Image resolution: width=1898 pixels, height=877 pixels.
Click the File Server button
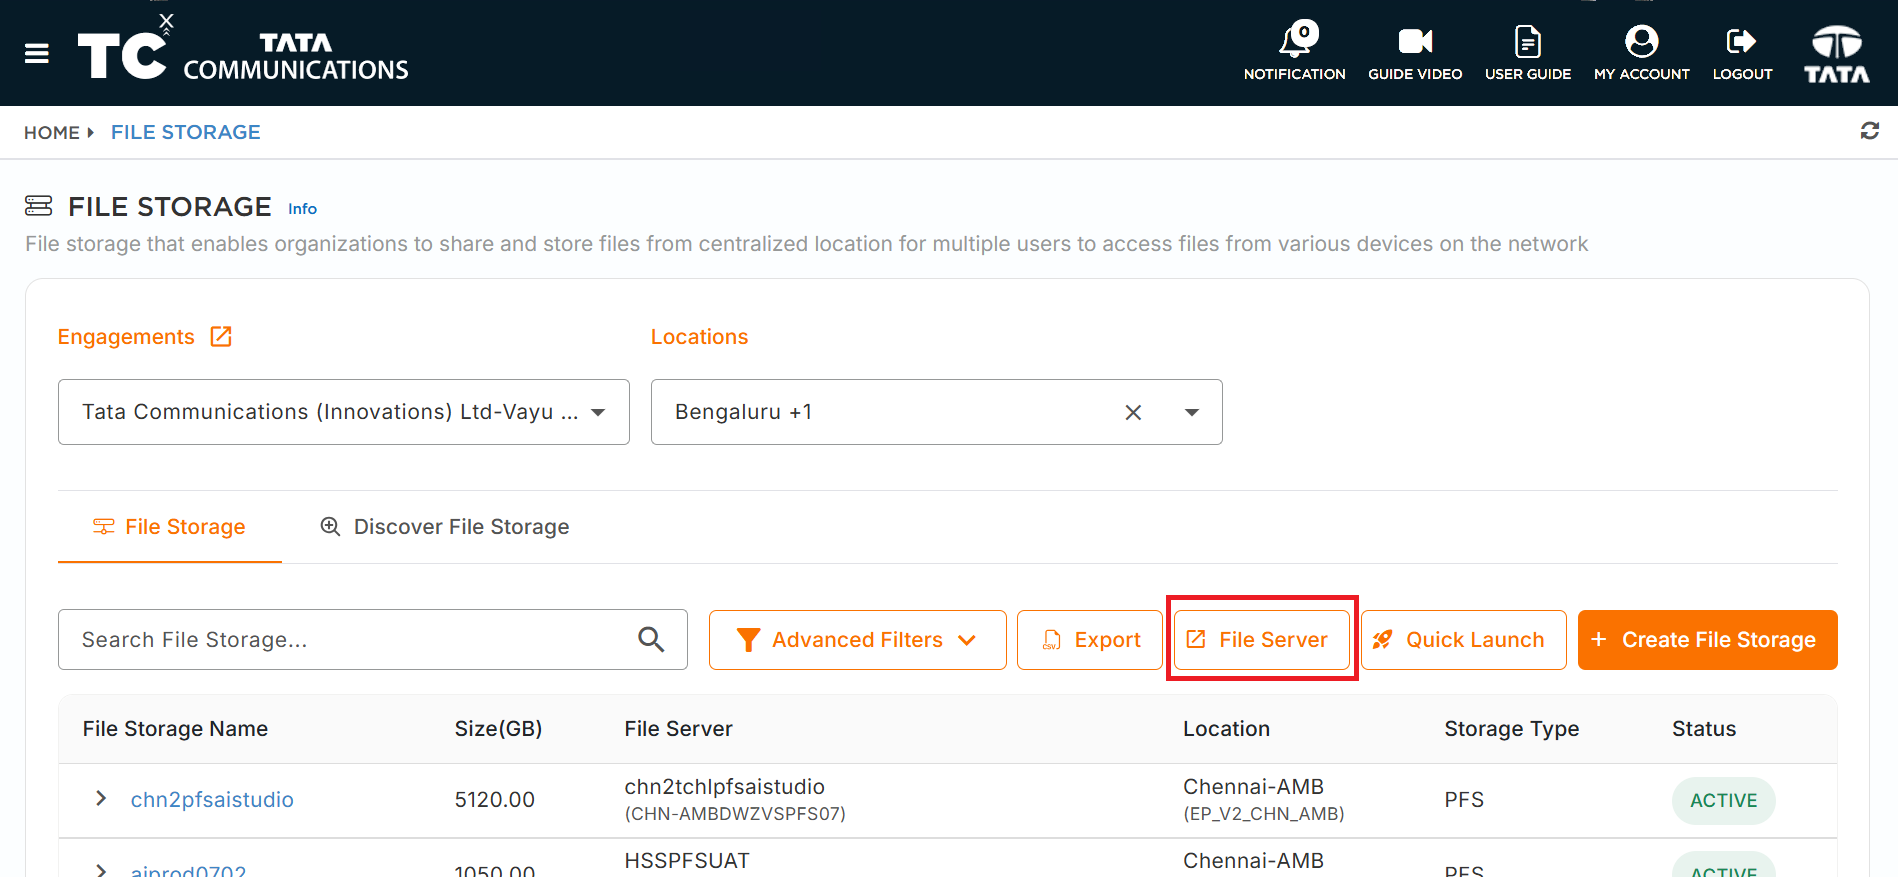(x=1261, y=640)
